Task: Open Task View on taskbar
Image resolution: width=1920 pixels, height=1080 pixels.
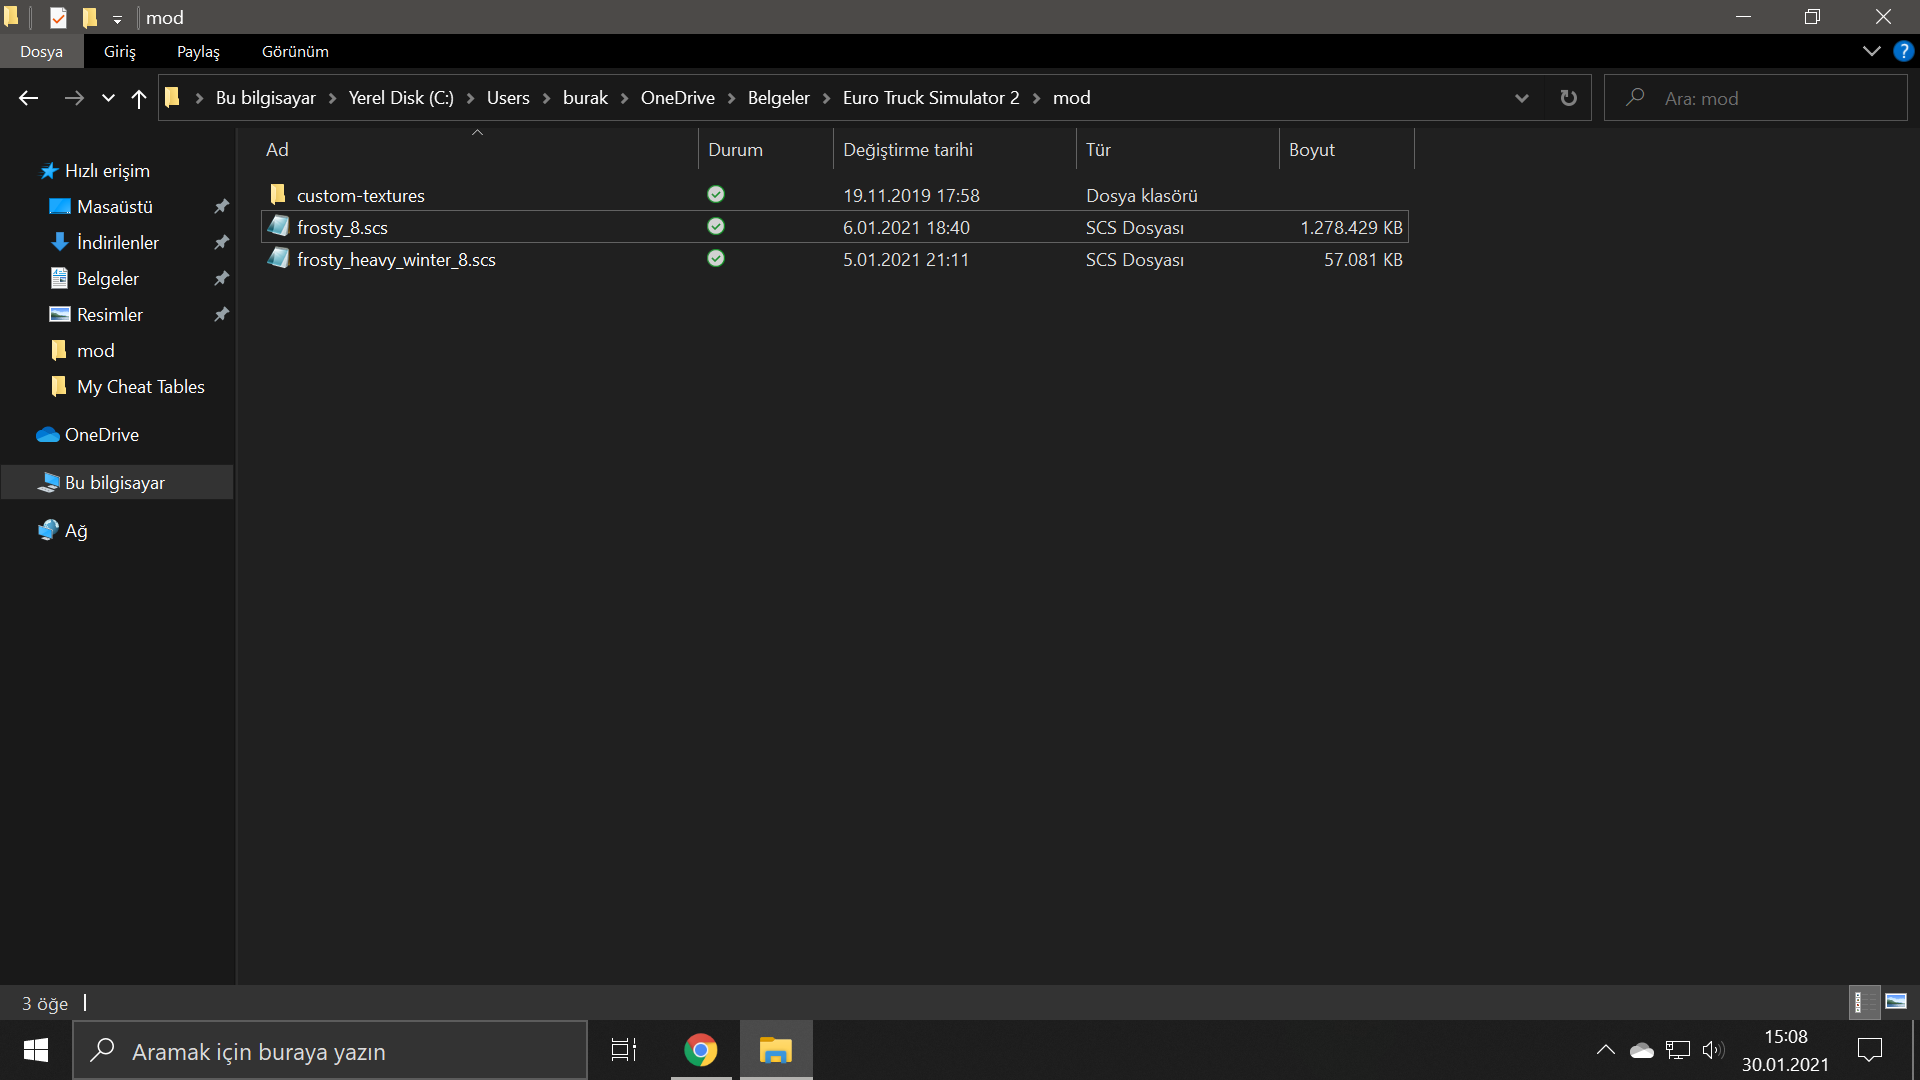Action: [x=624, y=1050]
